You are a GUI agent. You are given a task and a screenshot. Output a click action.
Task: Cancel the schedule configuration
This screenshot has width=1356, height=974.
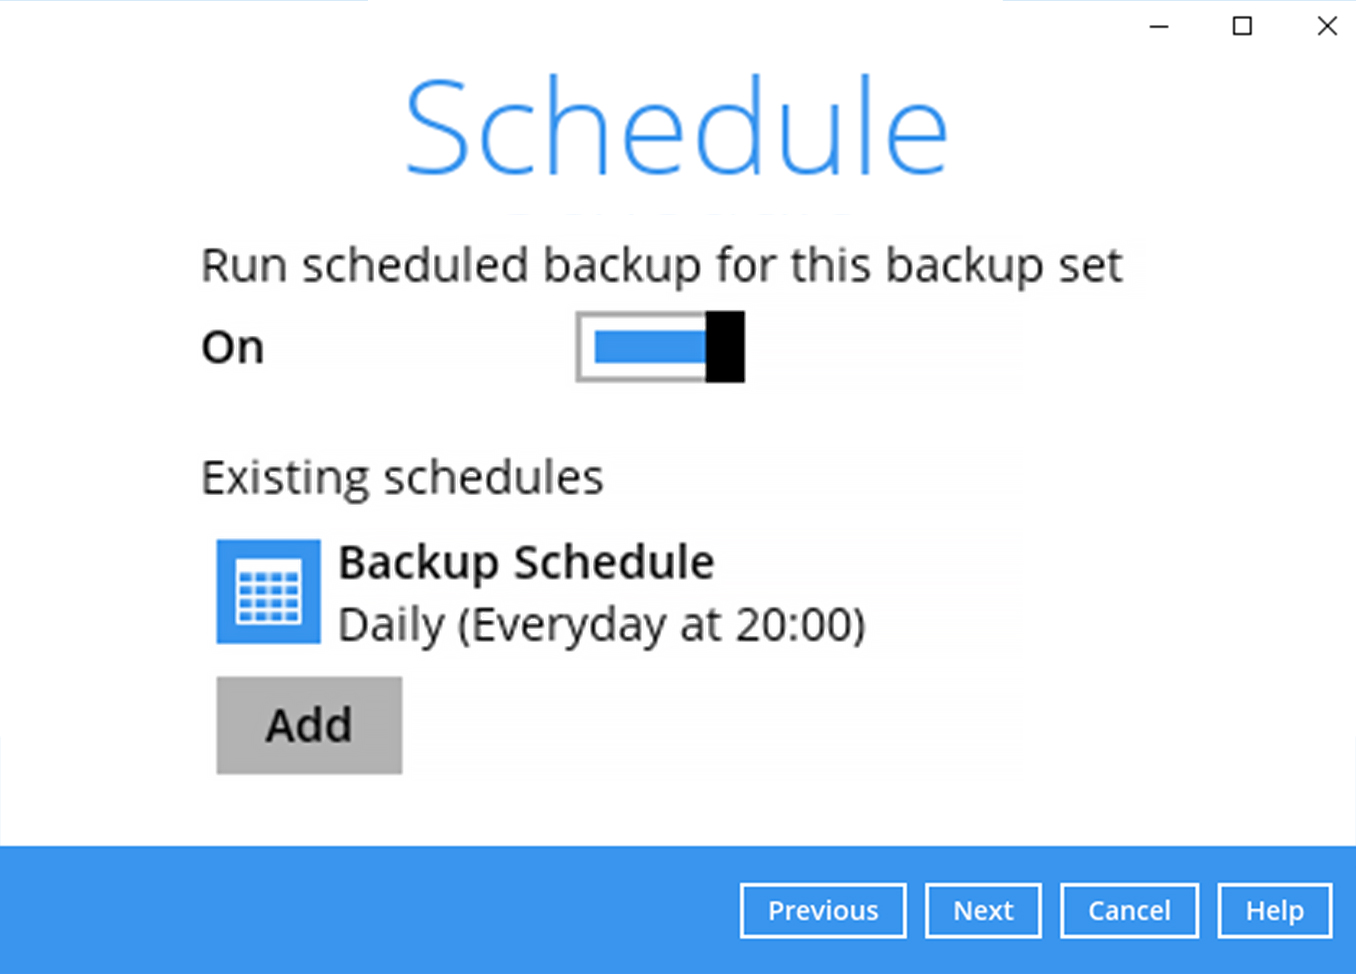pyautogui.click(x=1129, y=910)
